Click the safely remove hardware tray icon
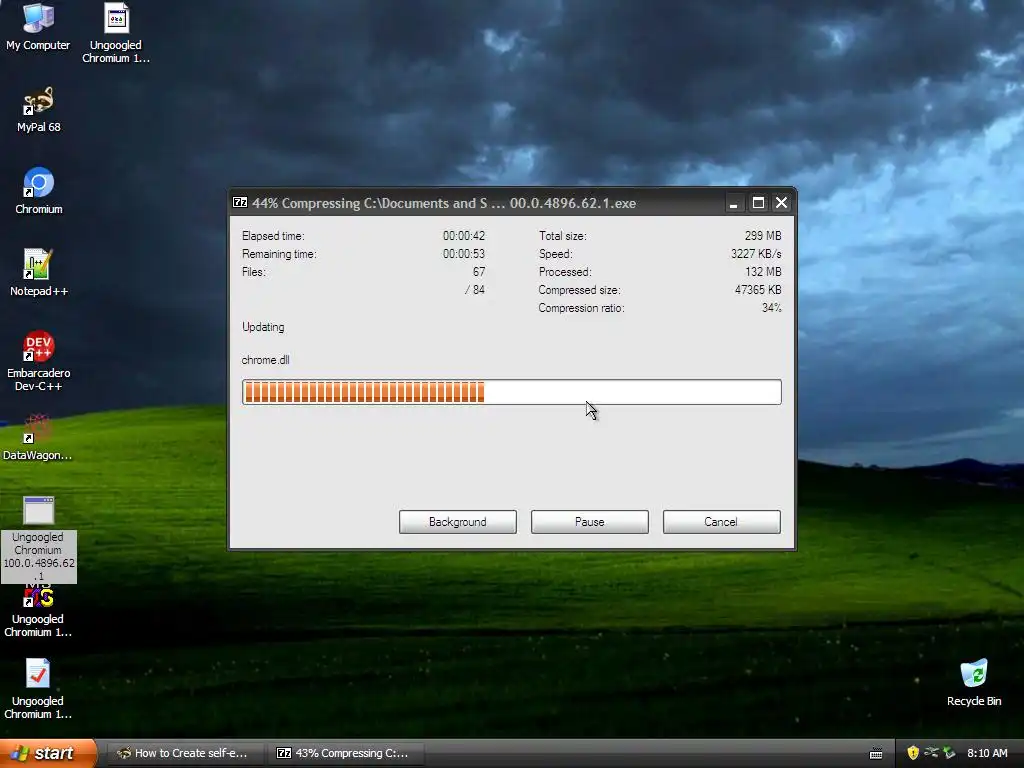The width and height of the screenshot is (1024, 768). coord(949,753)
